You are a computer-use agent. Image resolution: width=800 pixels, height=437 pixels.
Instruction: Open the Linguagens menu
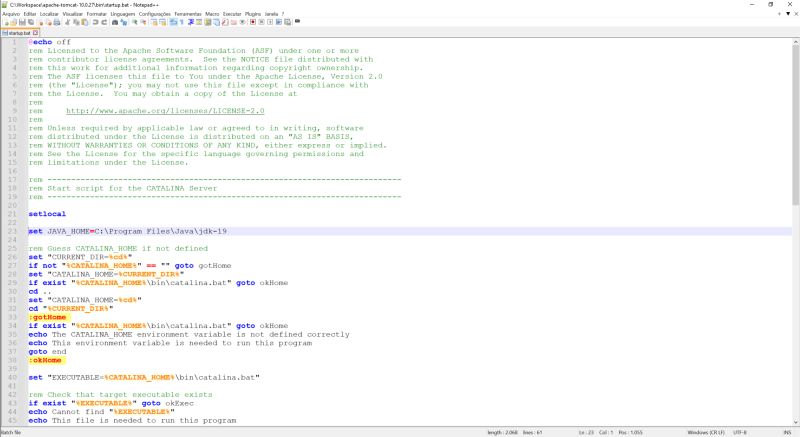click(x=123, y=14)
